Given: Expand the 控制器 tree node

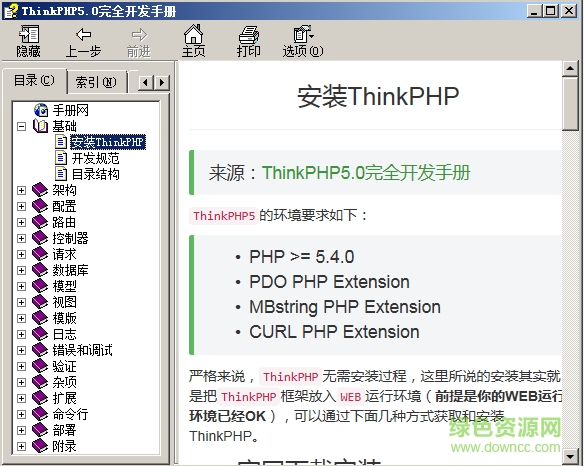Looking at the screenshot, I should tap(22, 238).
